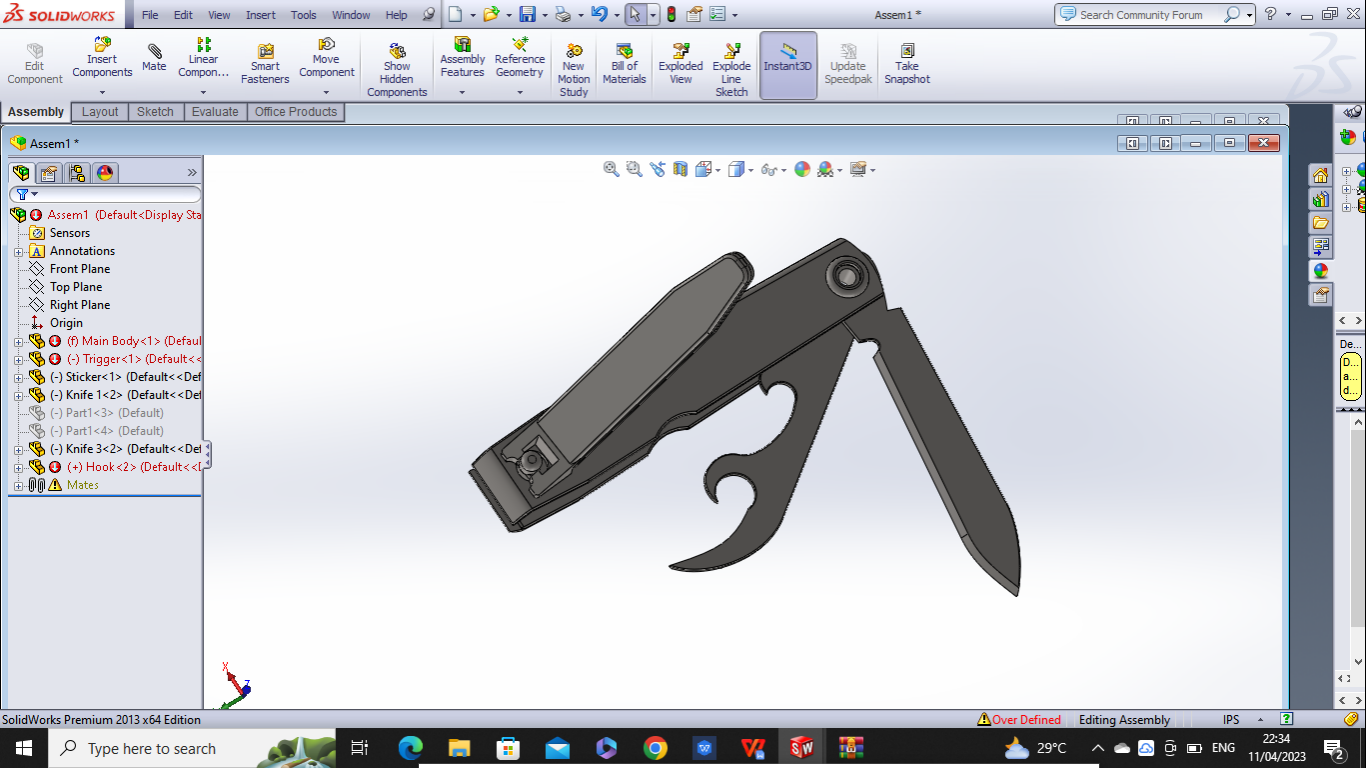Open the File menu

(x=149, y=15)
